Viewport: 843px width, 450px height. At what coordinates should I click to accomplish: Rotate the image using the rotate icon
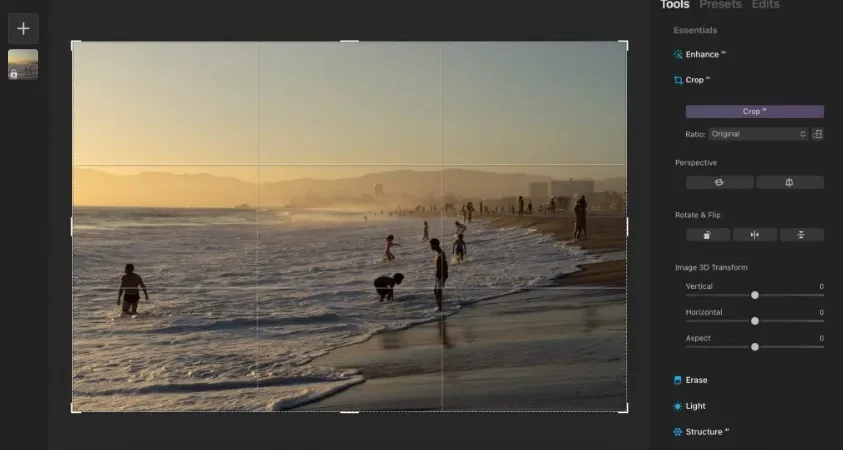[708, 235]
